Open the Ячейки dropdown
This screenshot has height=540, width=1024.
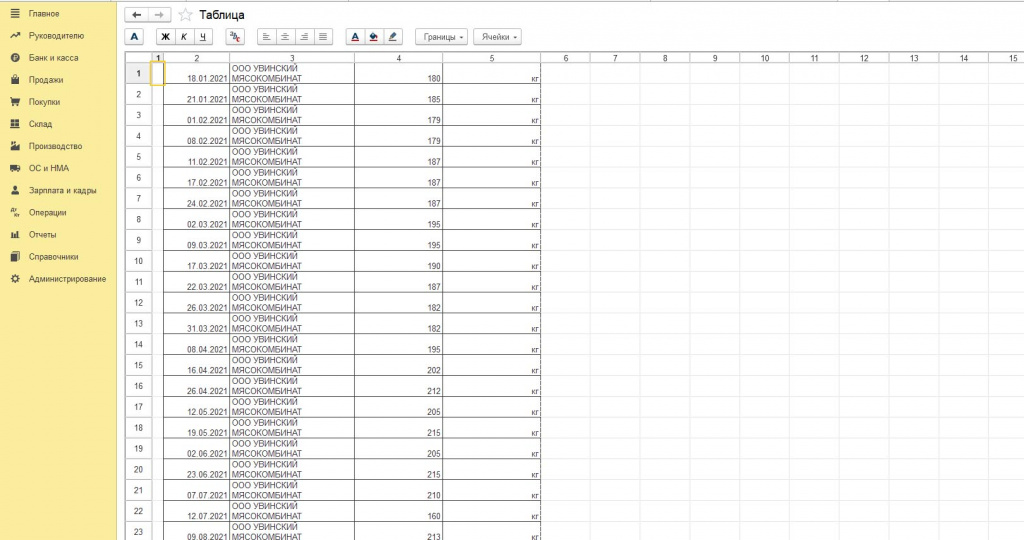498,37
